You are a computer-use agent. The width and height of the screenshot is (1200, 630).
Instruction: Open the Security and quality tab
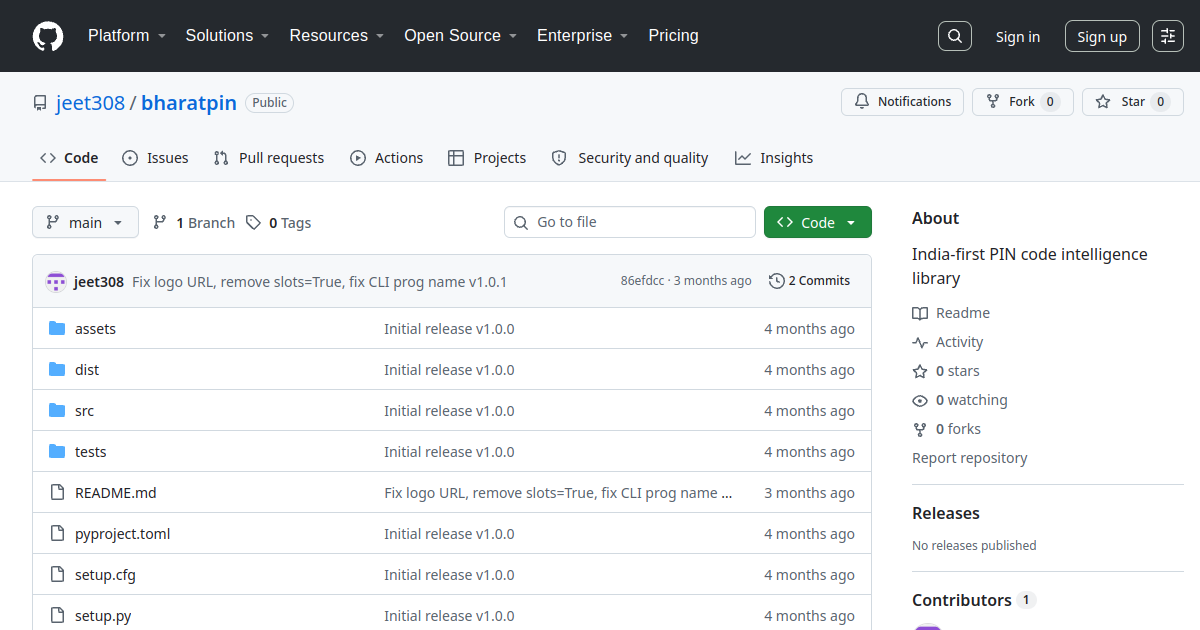point(630,158)
